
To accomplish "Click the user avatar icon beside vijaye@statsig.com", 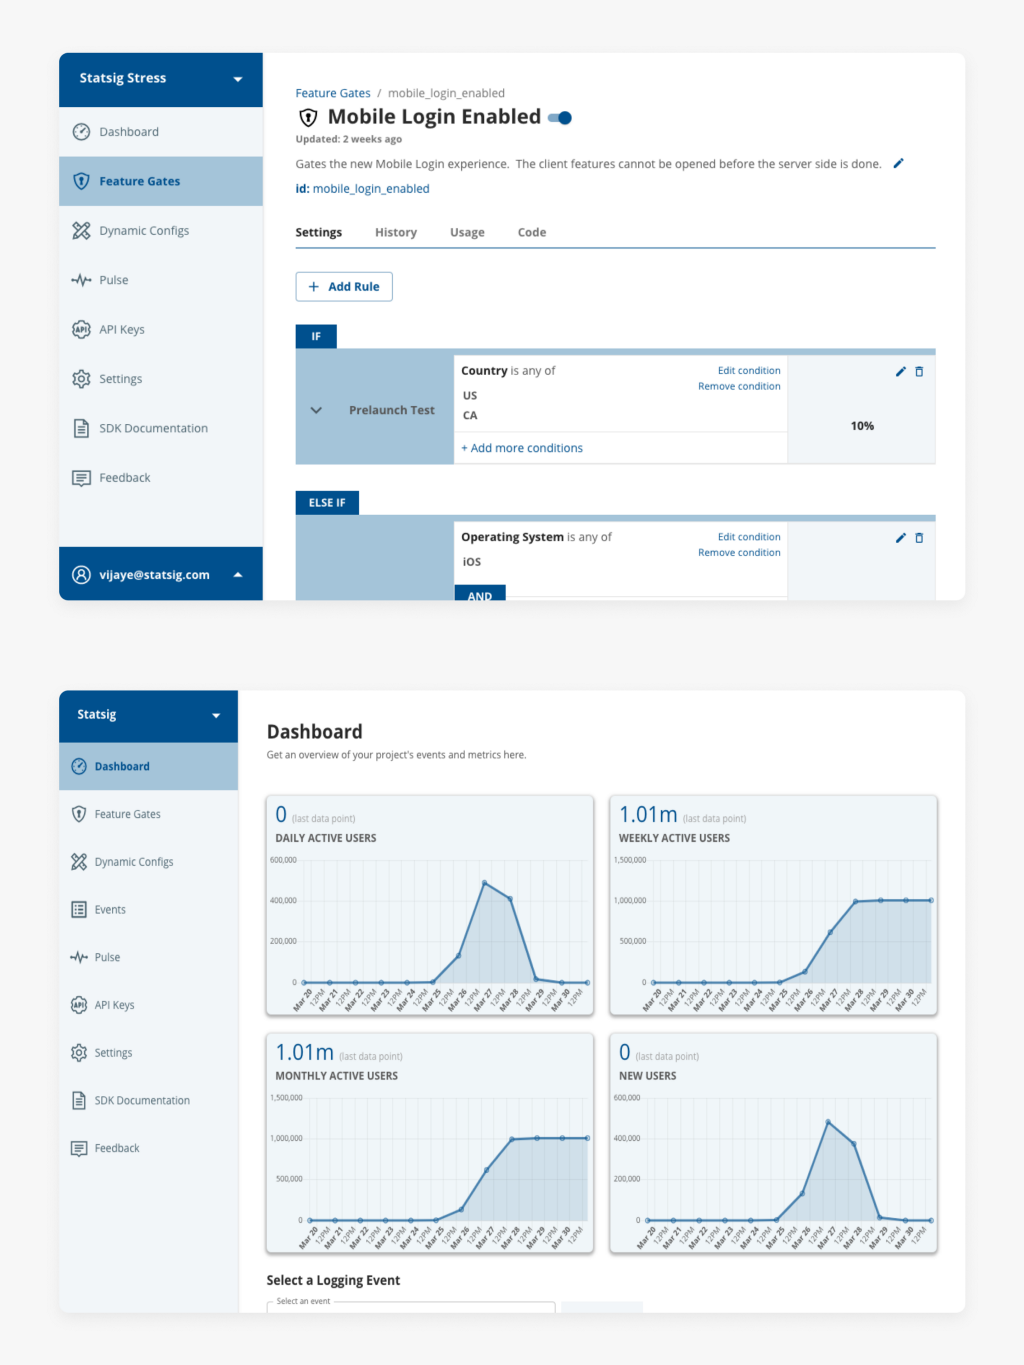I will point(81,575).
